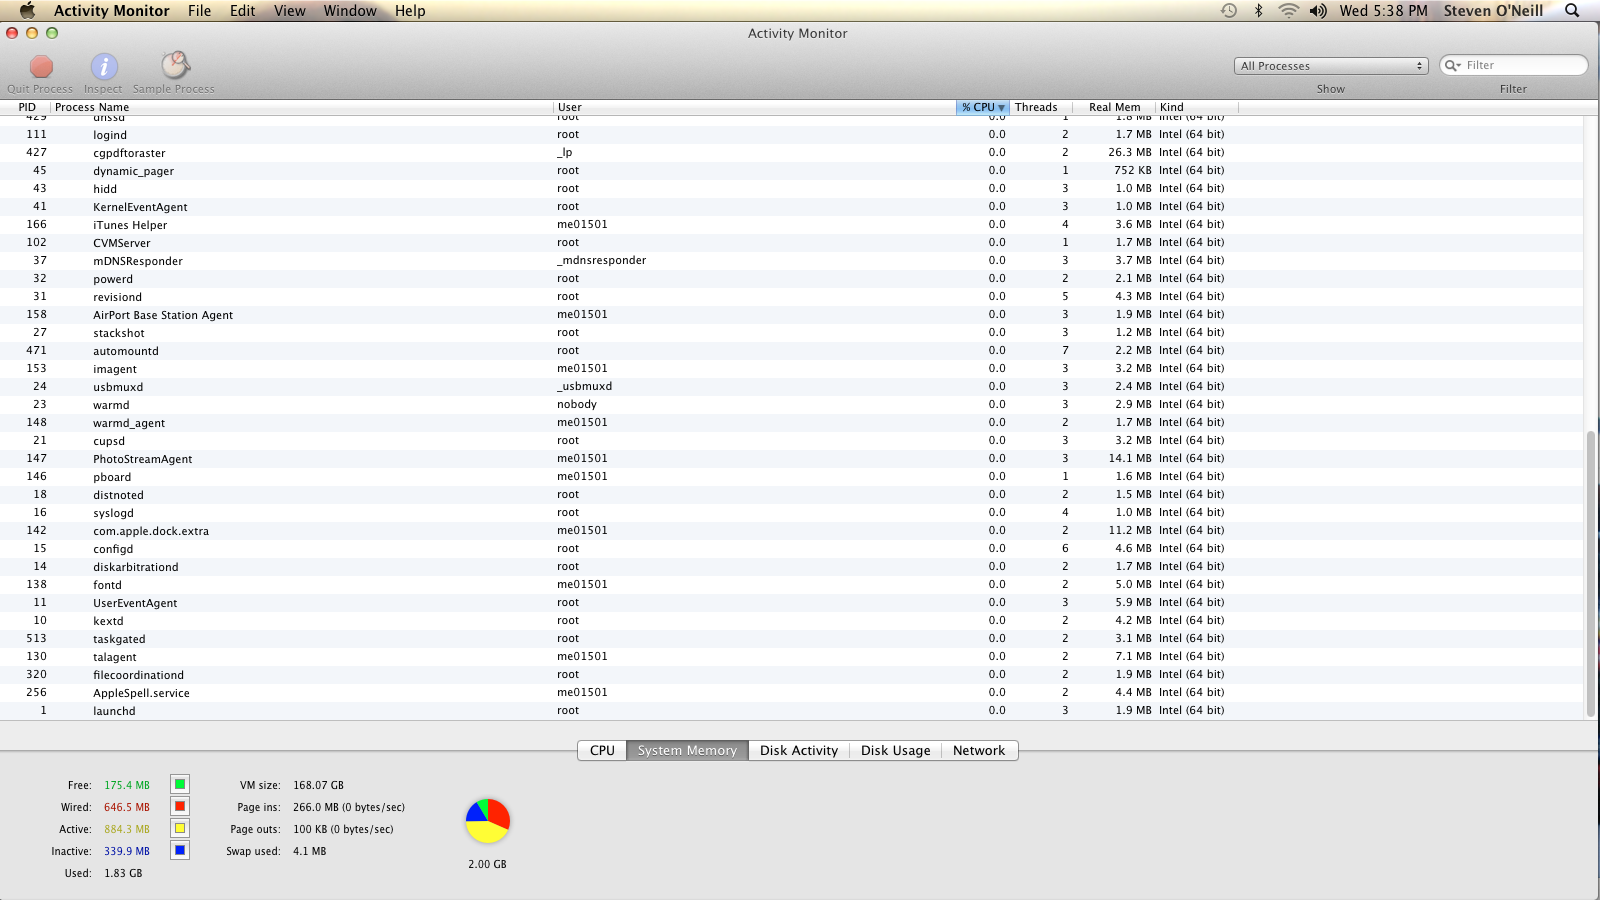Image resolution: width=1600 pixels, height=900 pixels.
Task: Select the diskarbitrationd process row
Action: [792, 566]
